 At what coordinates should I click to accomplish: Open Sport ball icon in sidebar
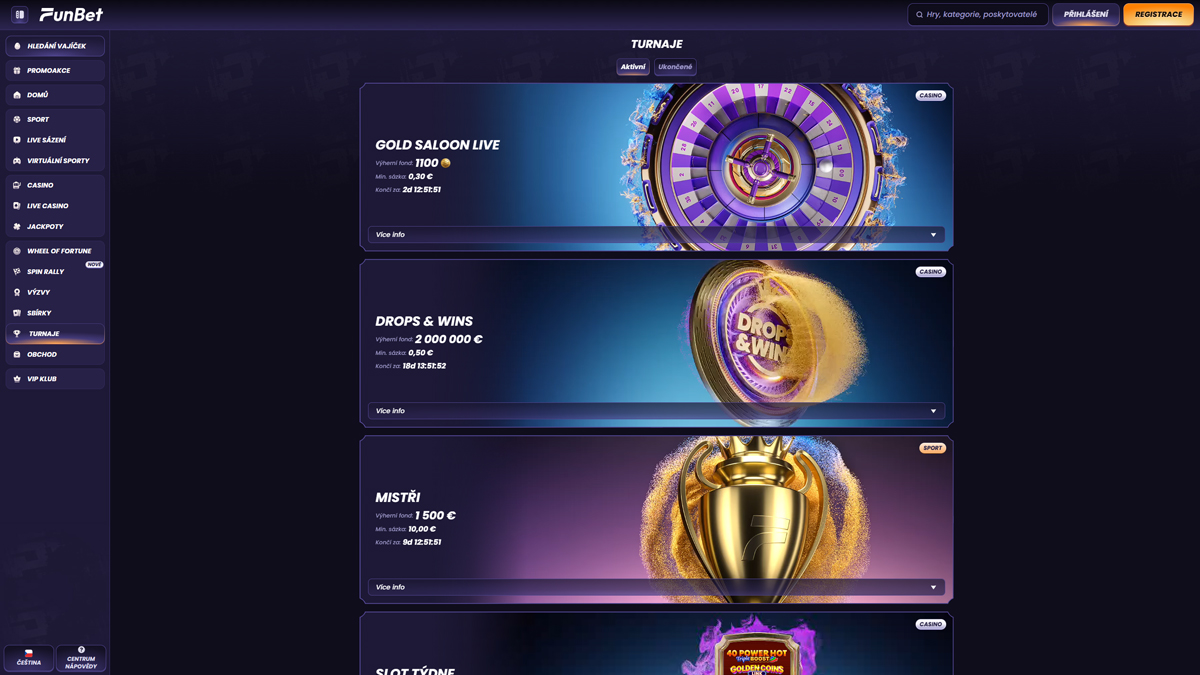tap(17, 119)
